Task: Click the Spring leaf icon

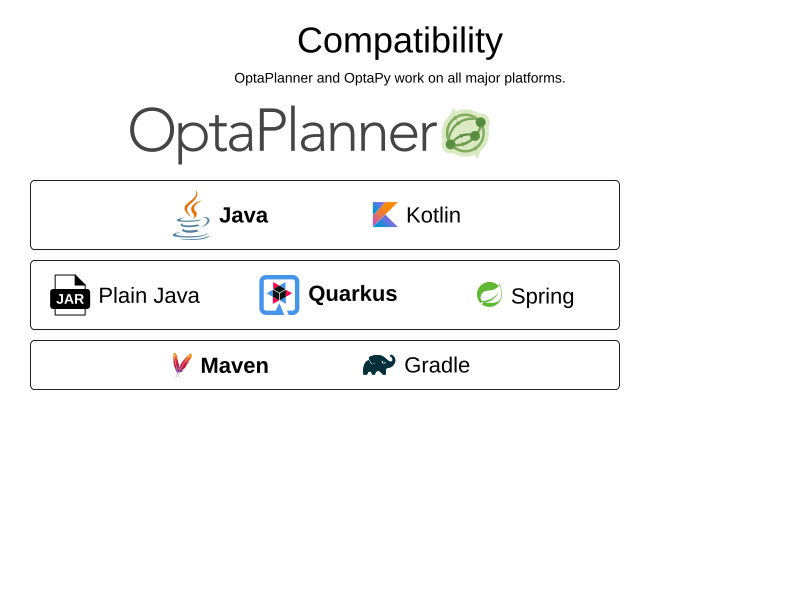Action: pyautogui.click(x=489, y=294)
